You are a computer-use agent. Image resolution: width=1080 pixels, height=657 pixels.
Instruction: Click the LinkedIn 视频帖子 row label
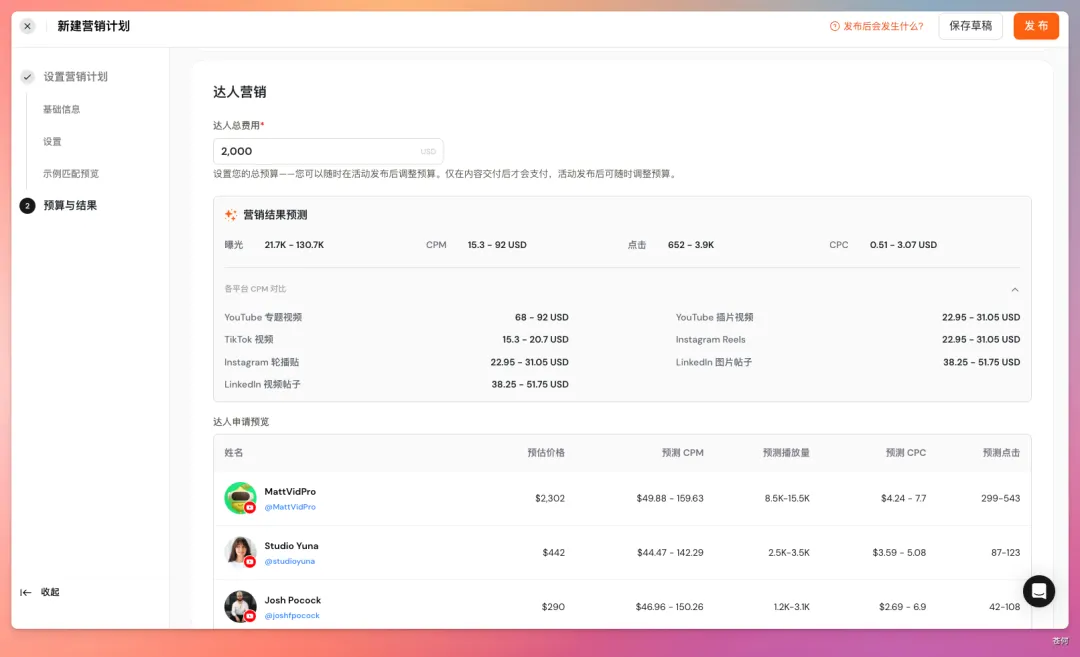tap(262, 384)
